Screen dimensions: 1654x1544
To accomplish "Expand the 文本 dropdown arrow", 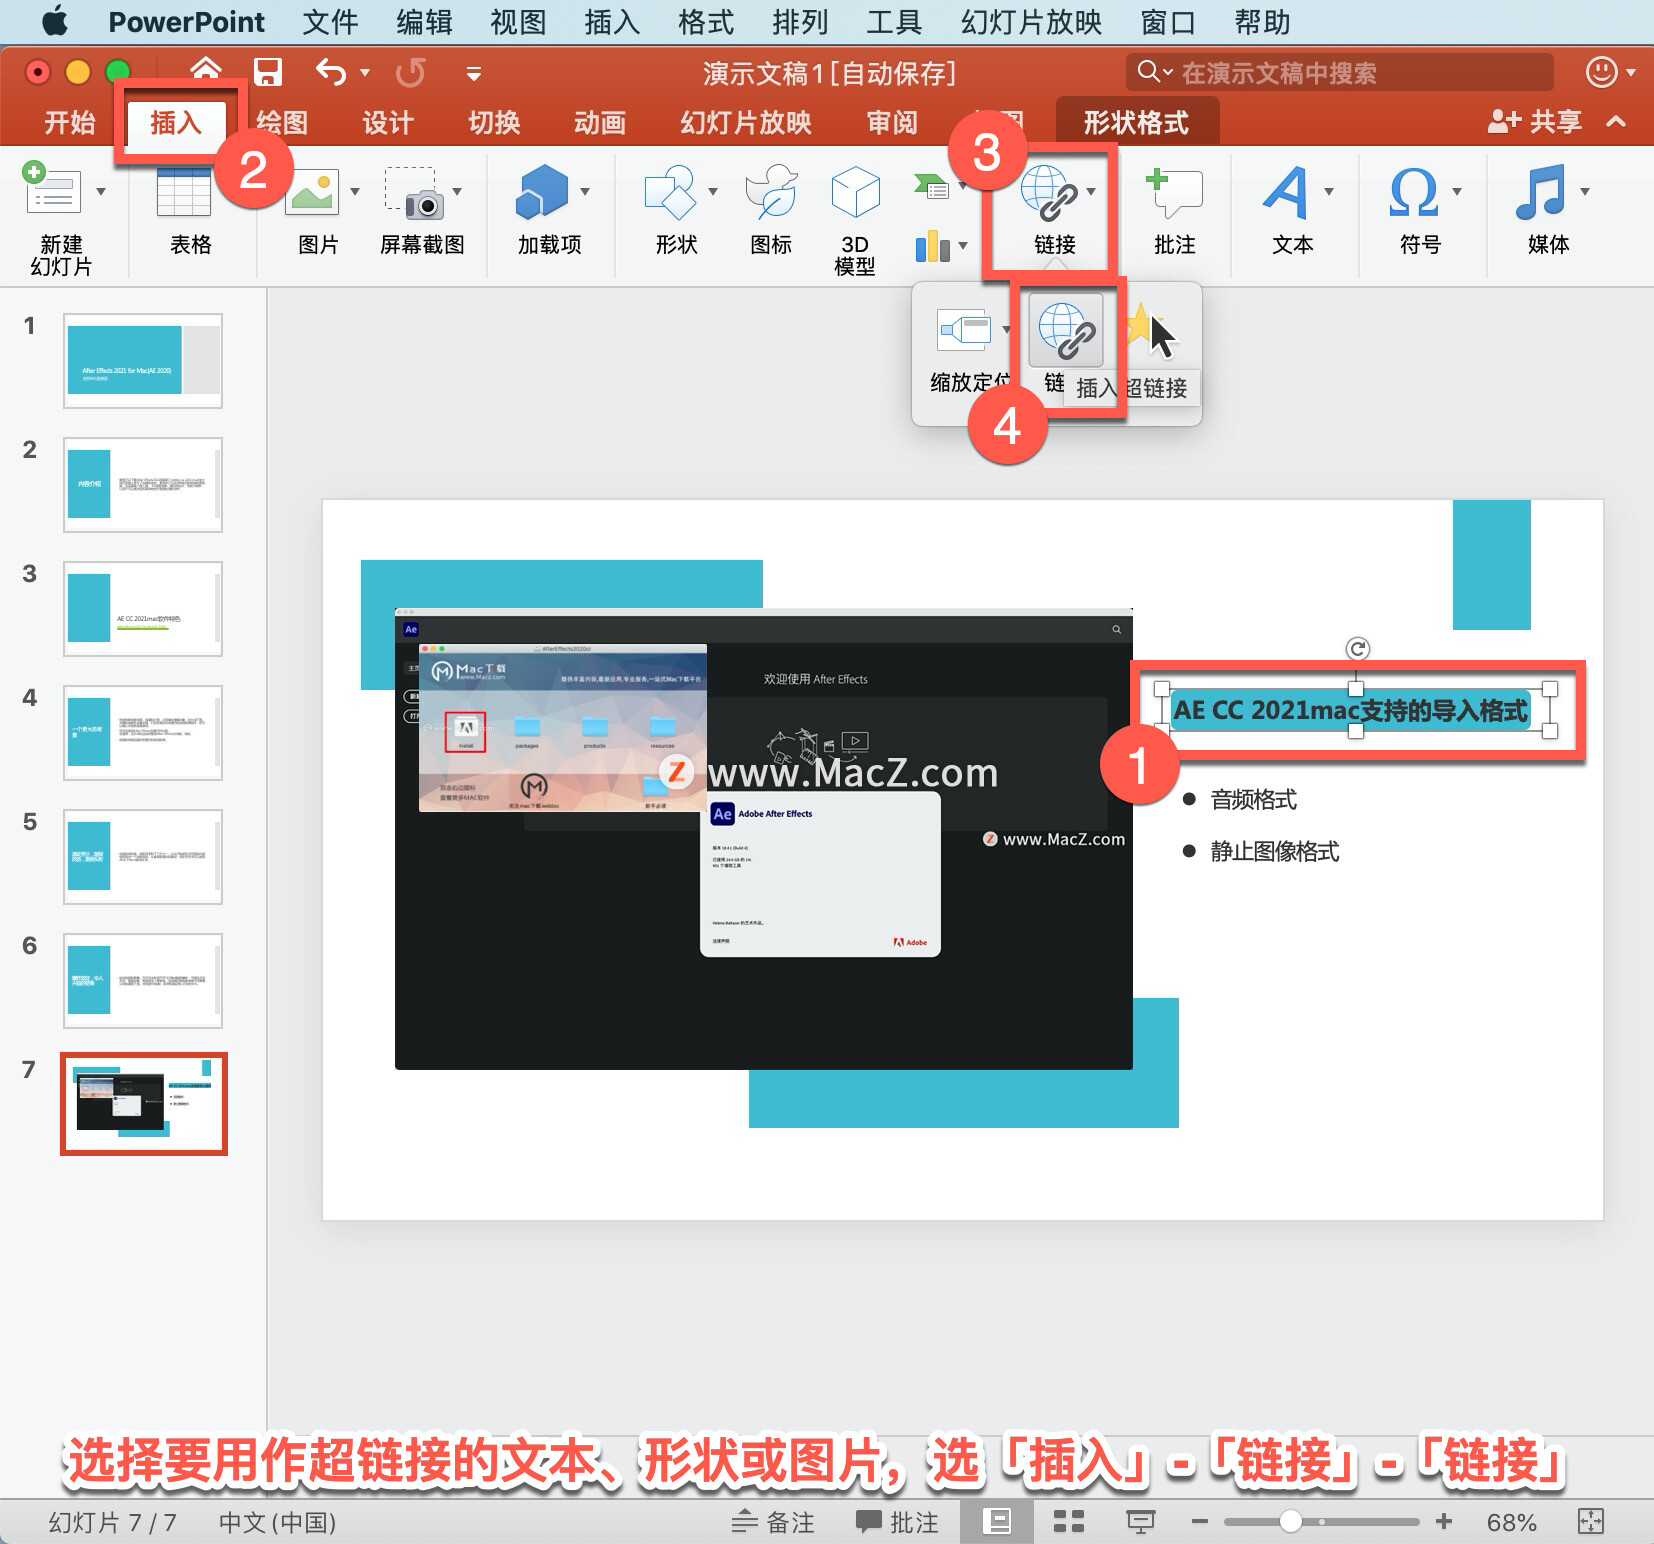I will (1329, 191).
